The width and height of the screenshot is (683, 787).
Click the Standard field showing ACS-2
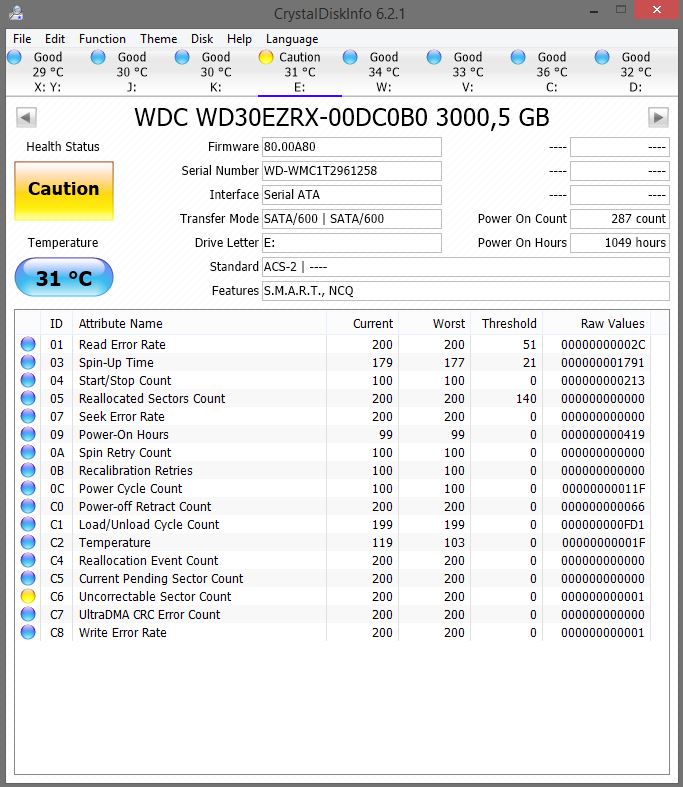(x=466, y=267)
